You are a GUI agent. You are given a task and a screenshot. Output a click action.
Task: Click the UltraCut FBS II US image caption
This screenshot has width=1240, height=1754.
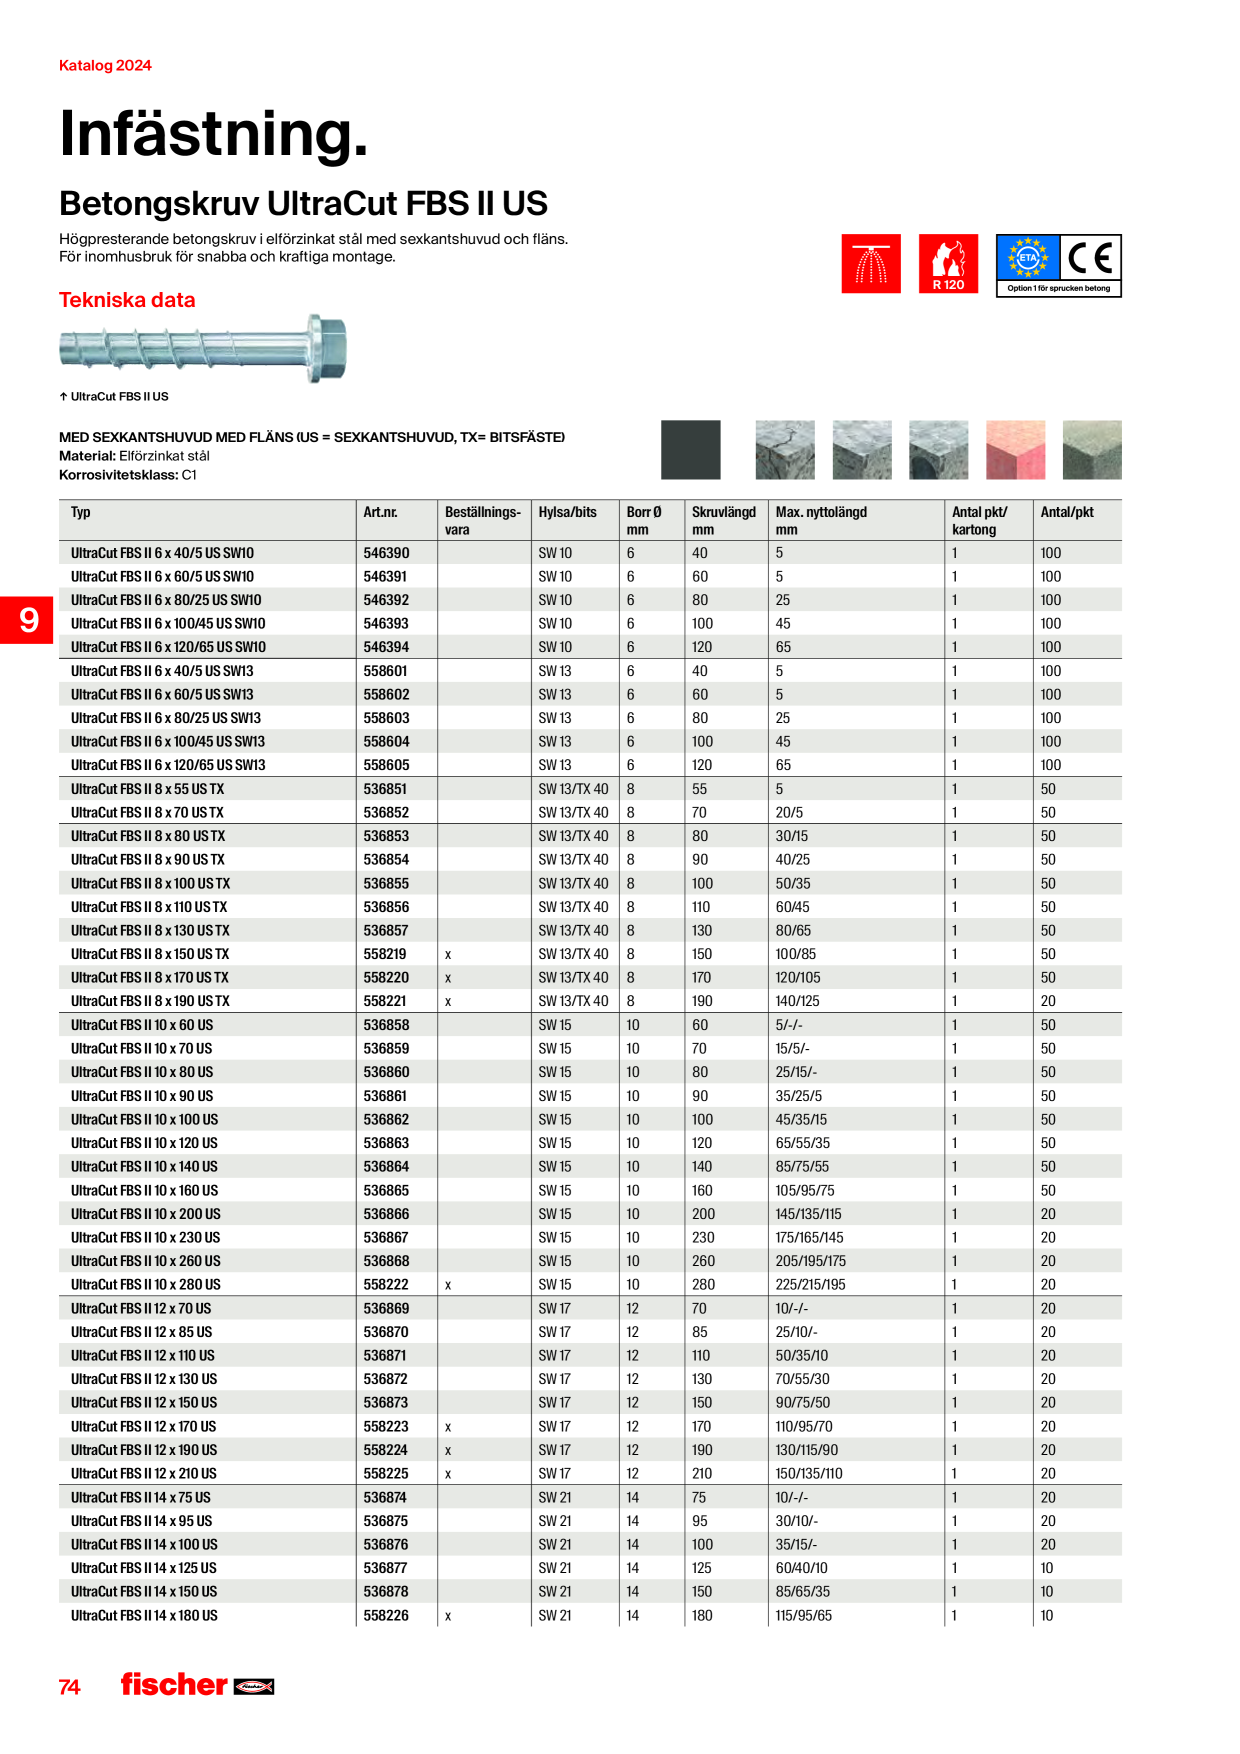(114, 397)
